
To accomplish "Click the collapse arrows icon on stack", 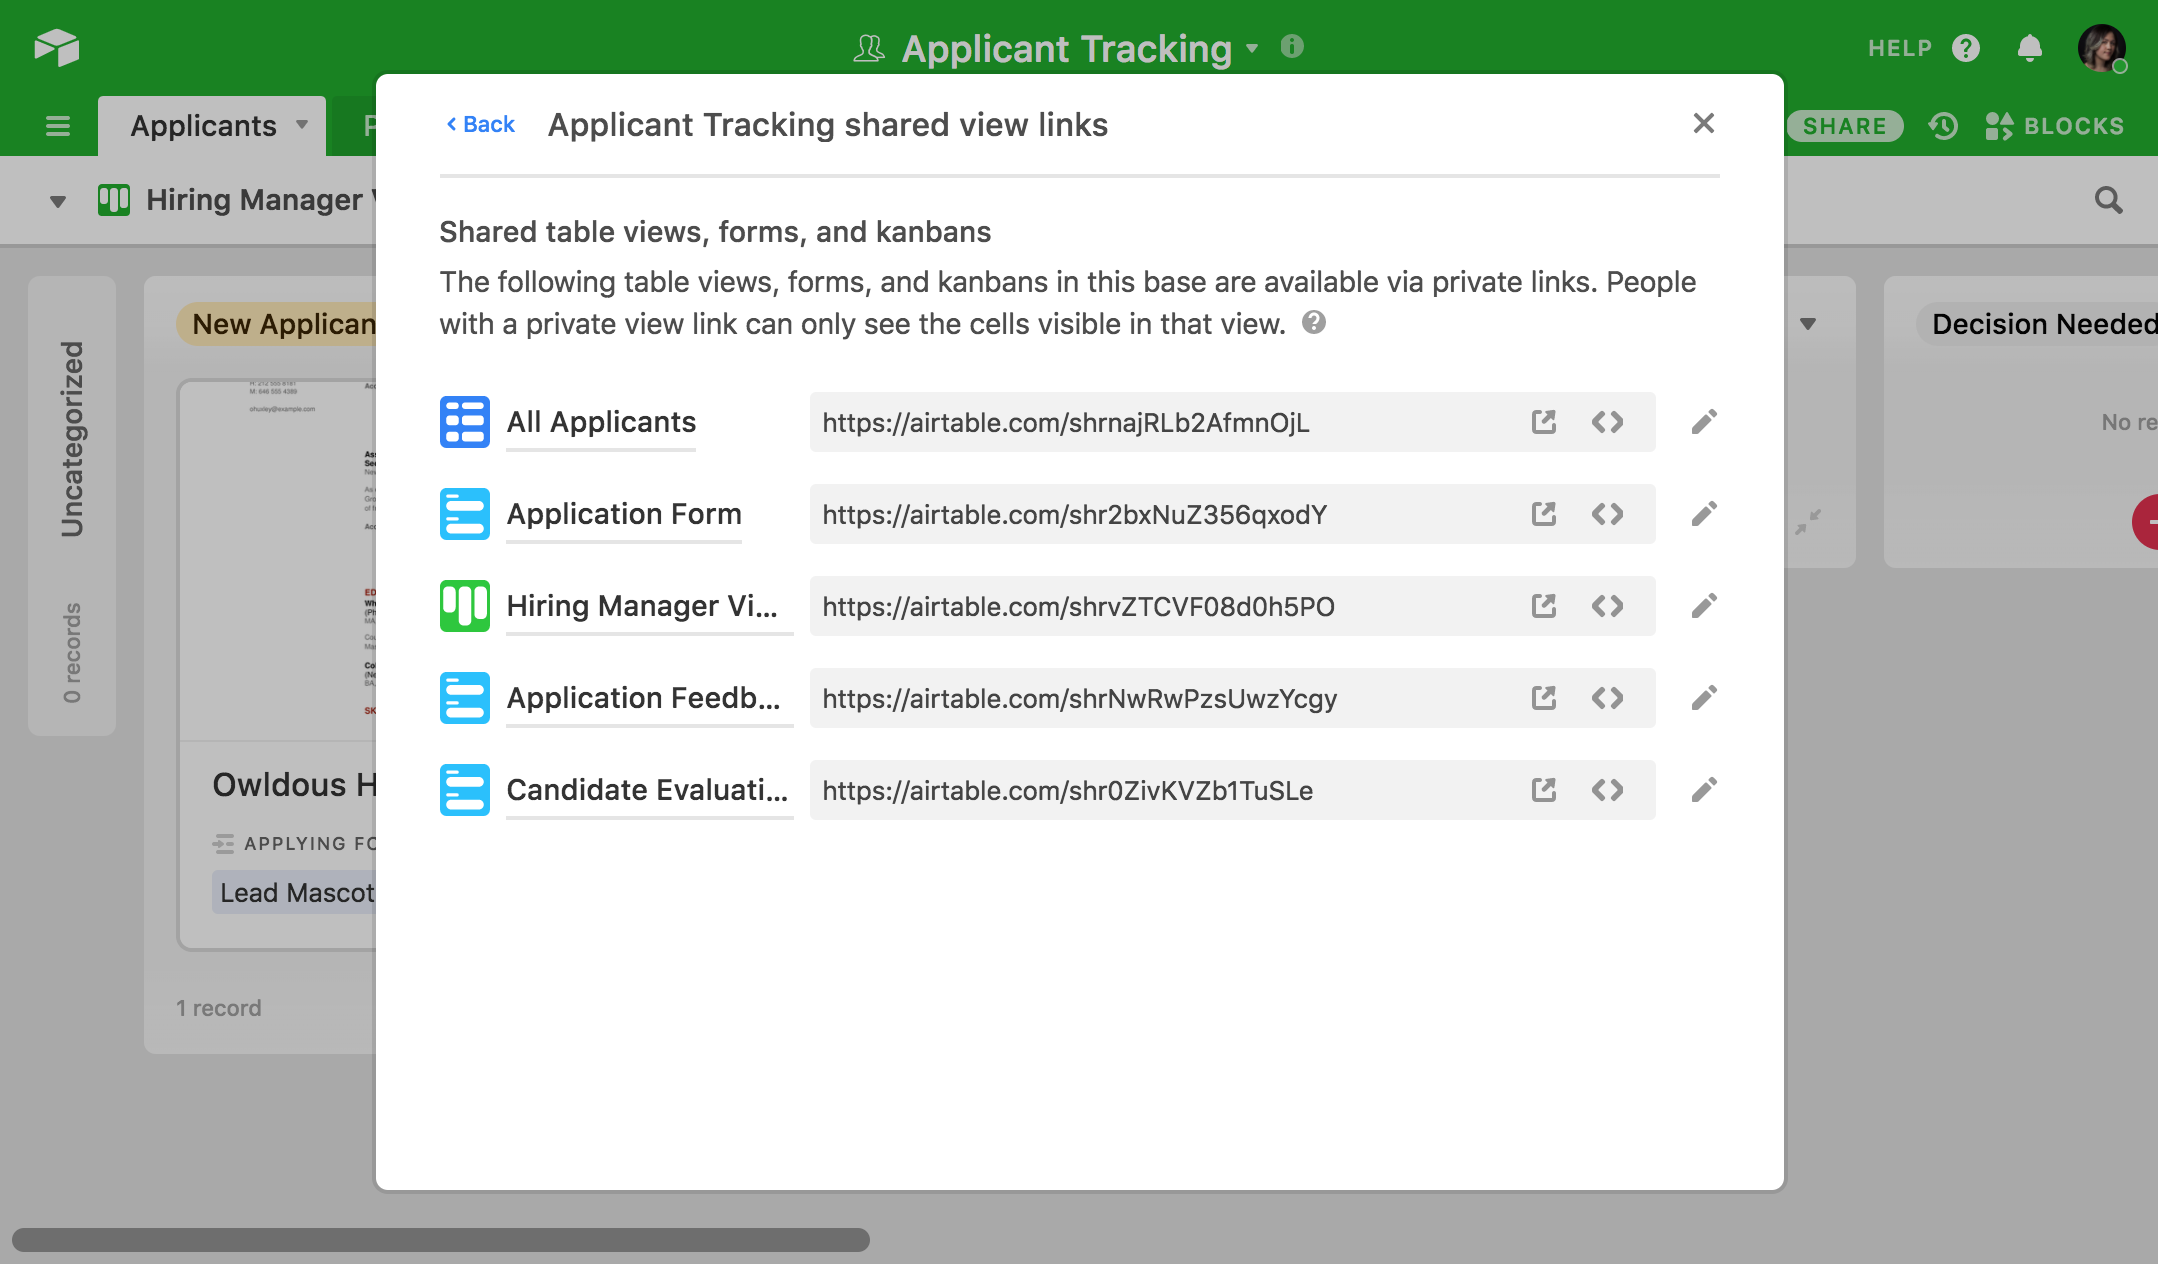I will pyautogui.click(x=1807, y=521).
